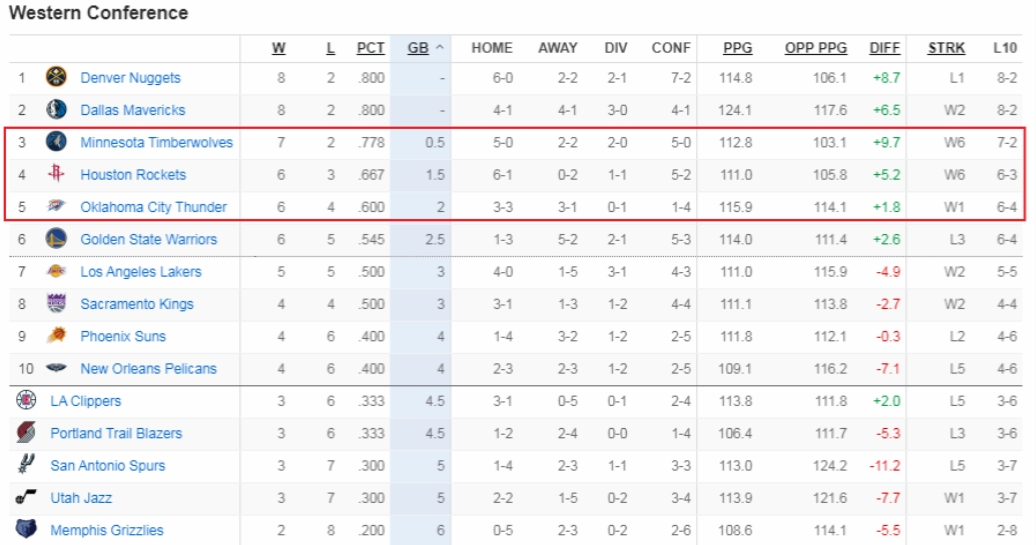Sort by PPG column header
This screenshot has width=1036, height=545.
pos(739,47)
